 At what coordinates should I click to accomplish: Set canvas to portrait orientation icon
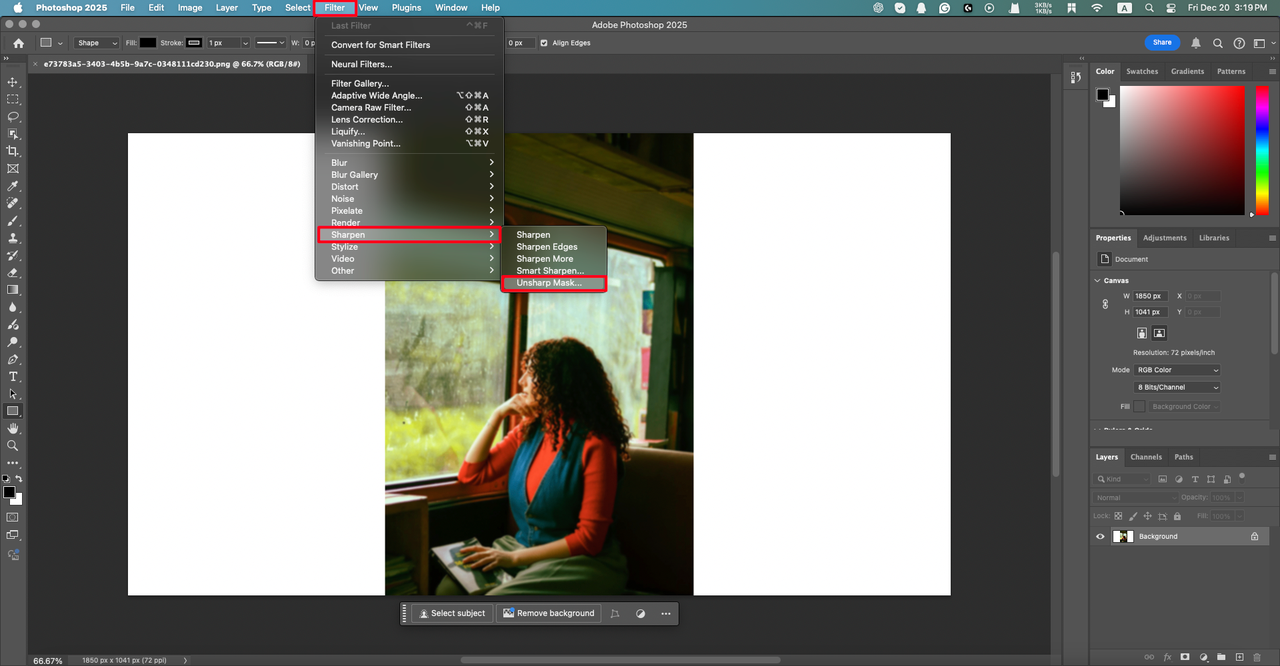1142,333
